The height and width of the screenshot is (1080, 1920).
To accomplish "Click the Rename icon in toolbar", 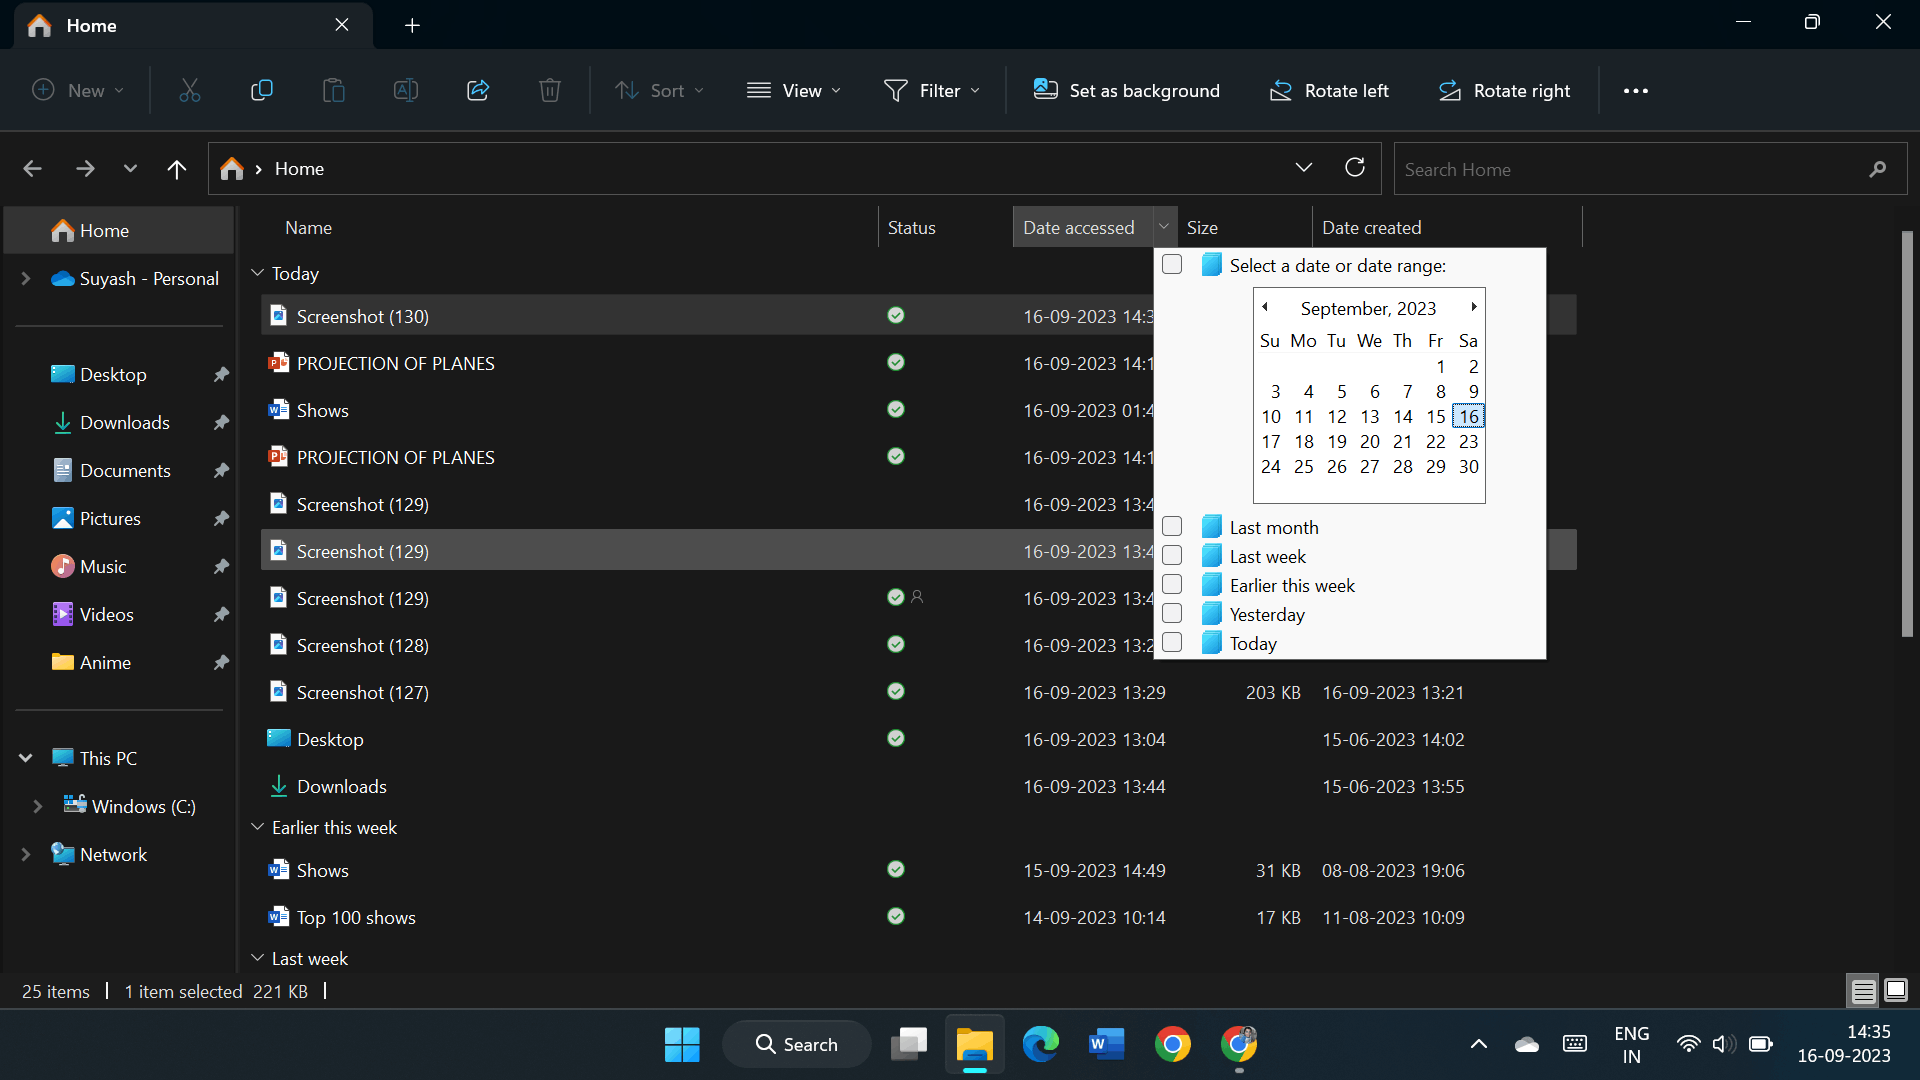I will (x=405, y=91).
